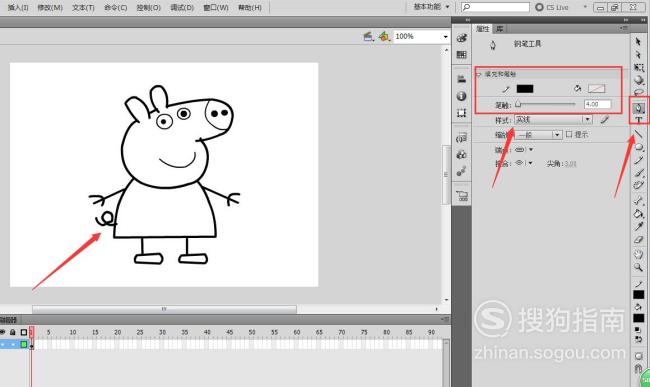Select the Text tool
The image size is (650, 387).
click(x=639, y=120)
